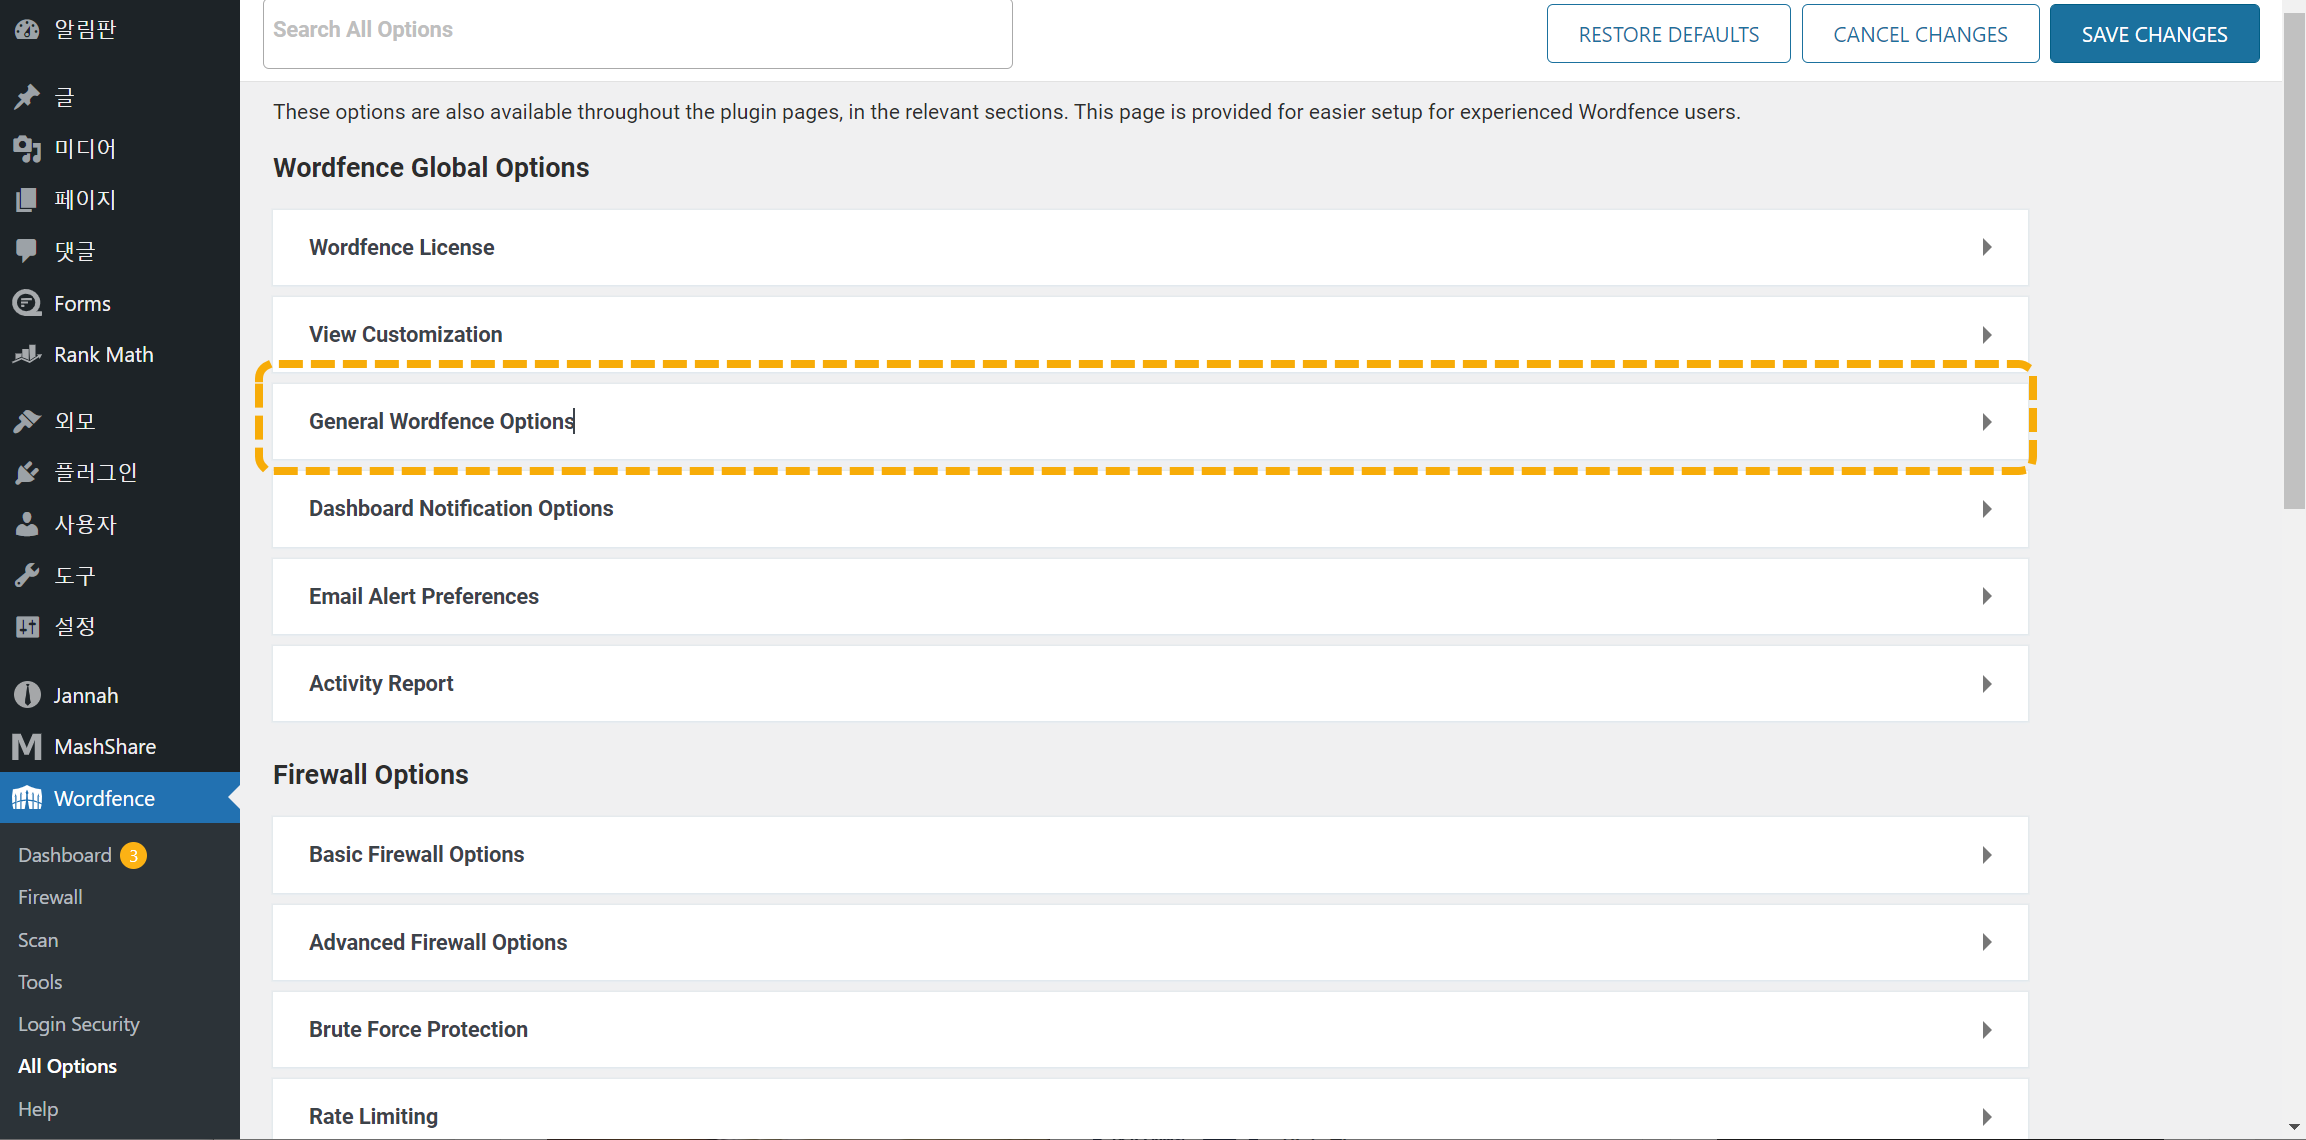The height and width of the screenshot is (1140, 2306).
Task: Click the 알림판 dashboard gauge icon
Action: tap(27, 29)
